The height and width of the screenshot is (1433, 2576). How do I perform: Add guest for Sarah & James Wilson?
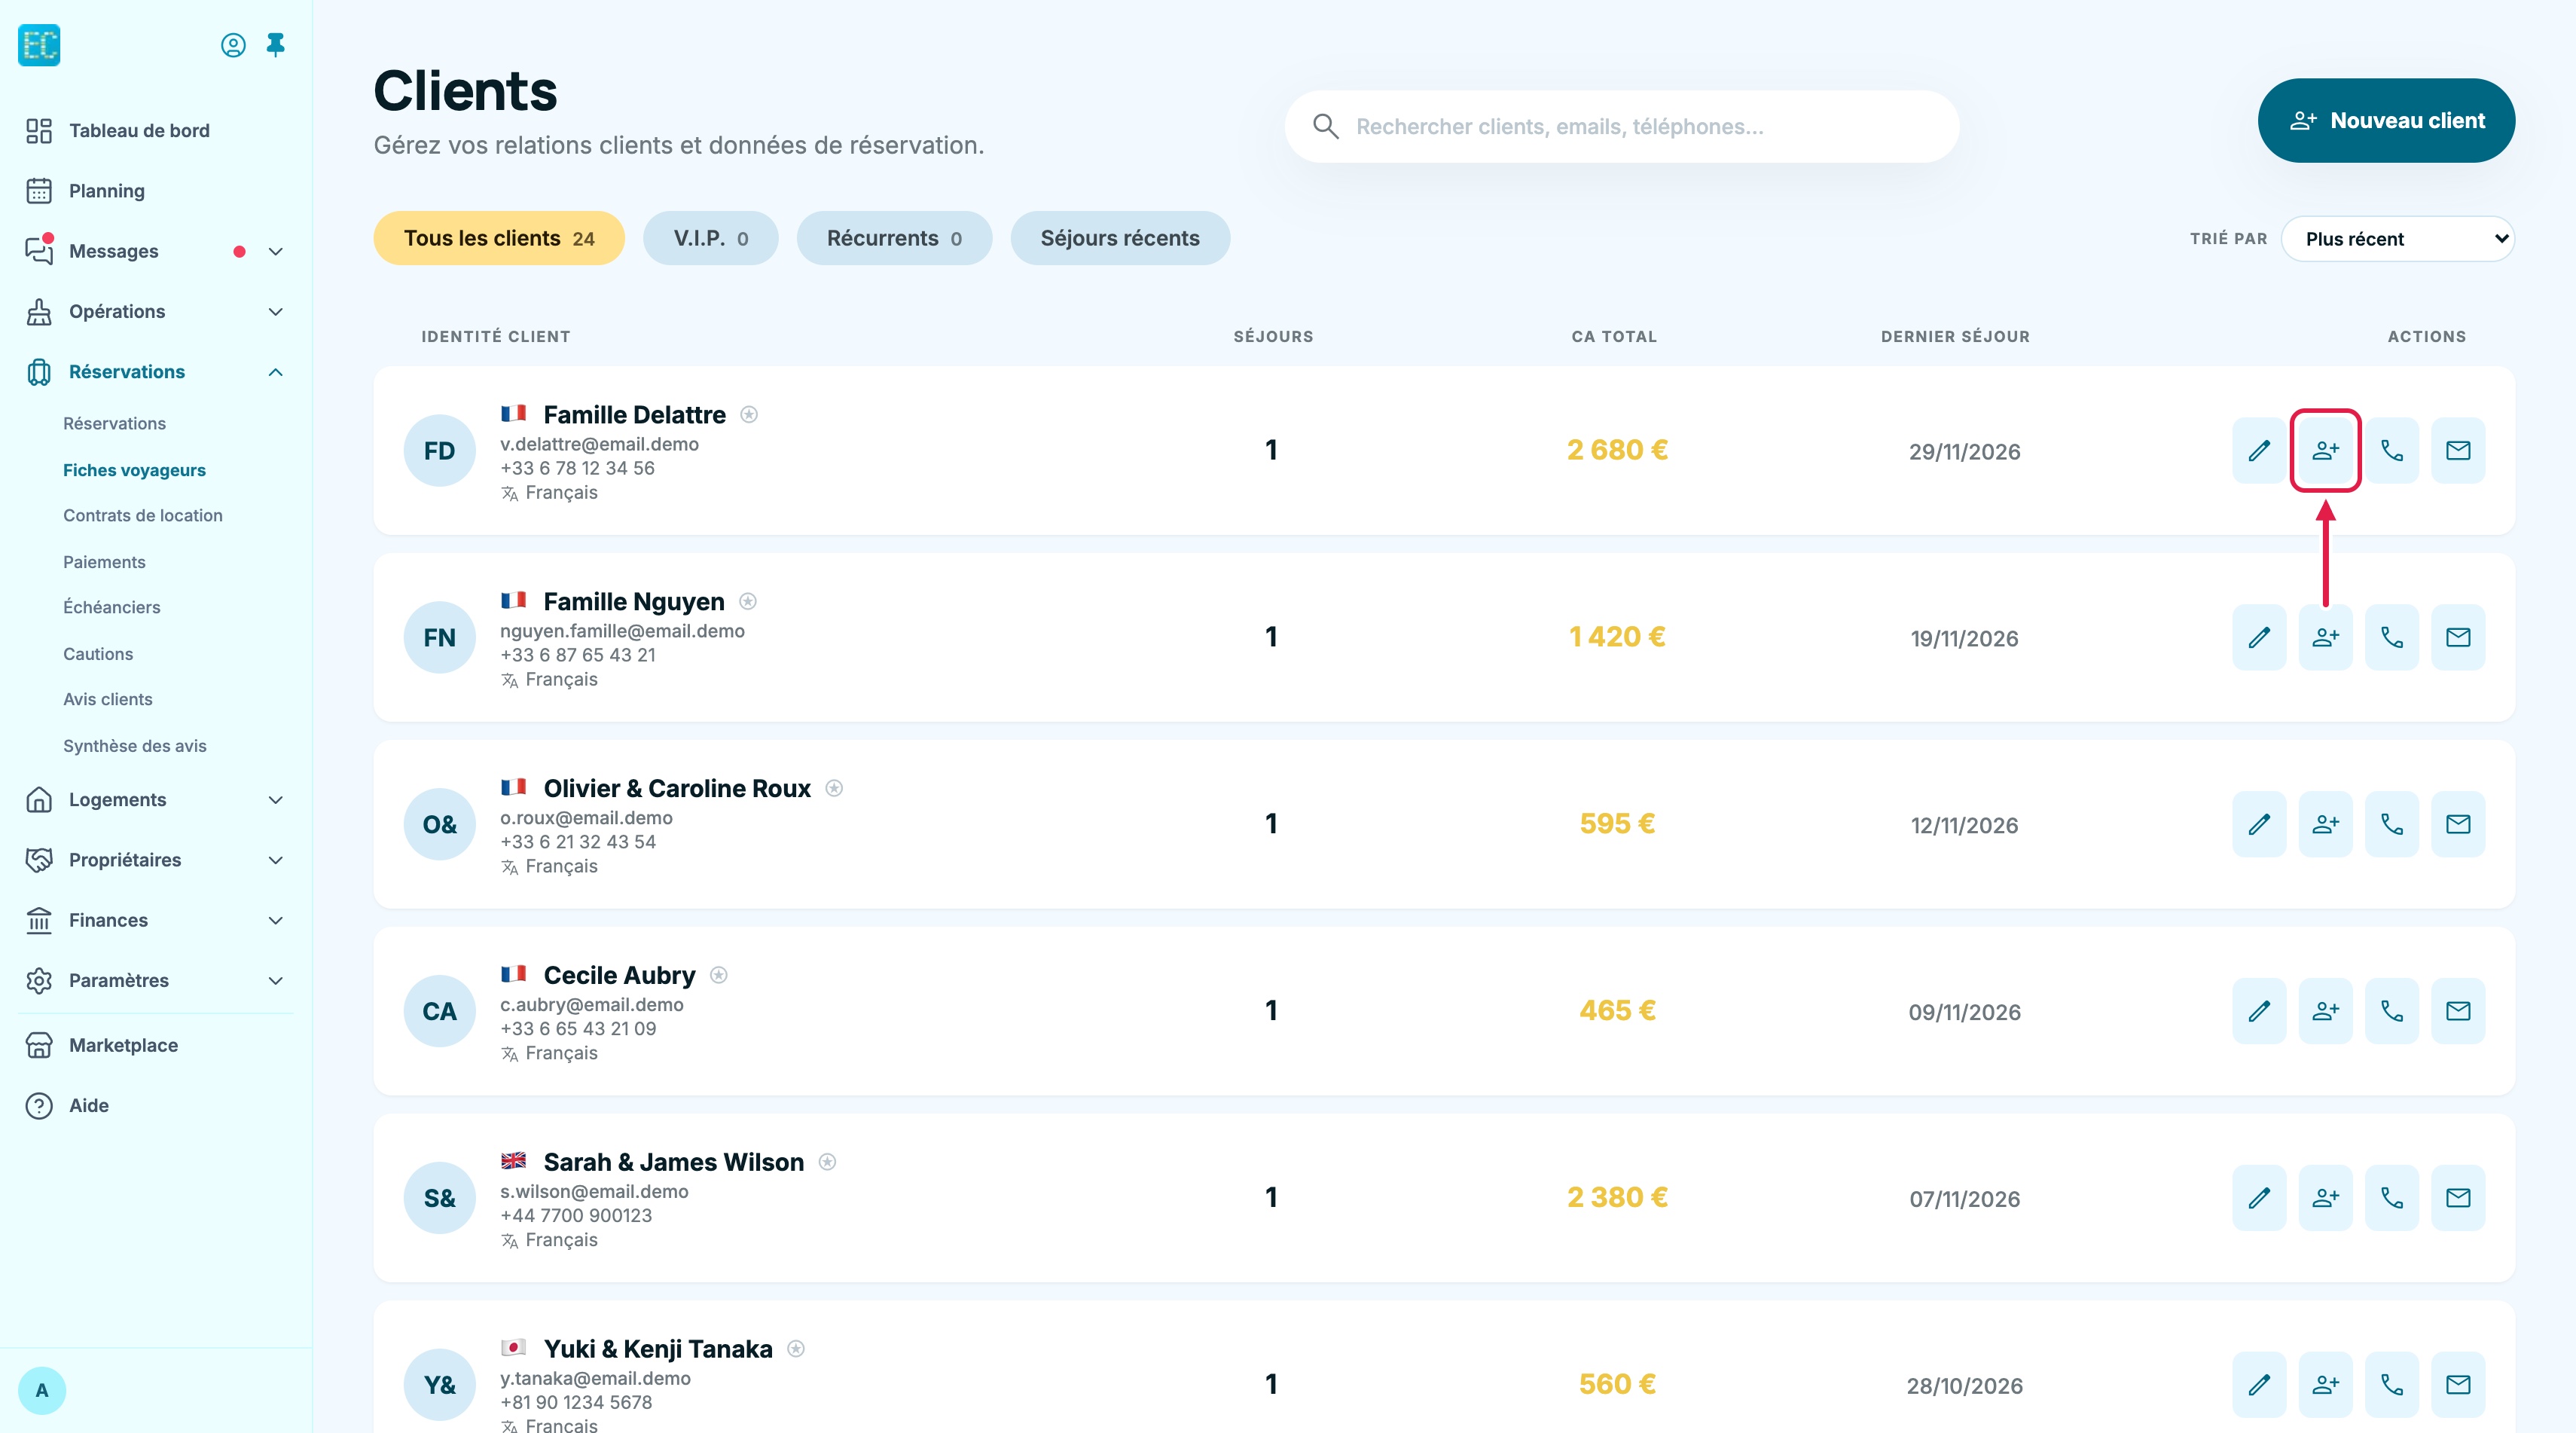2325,1198
